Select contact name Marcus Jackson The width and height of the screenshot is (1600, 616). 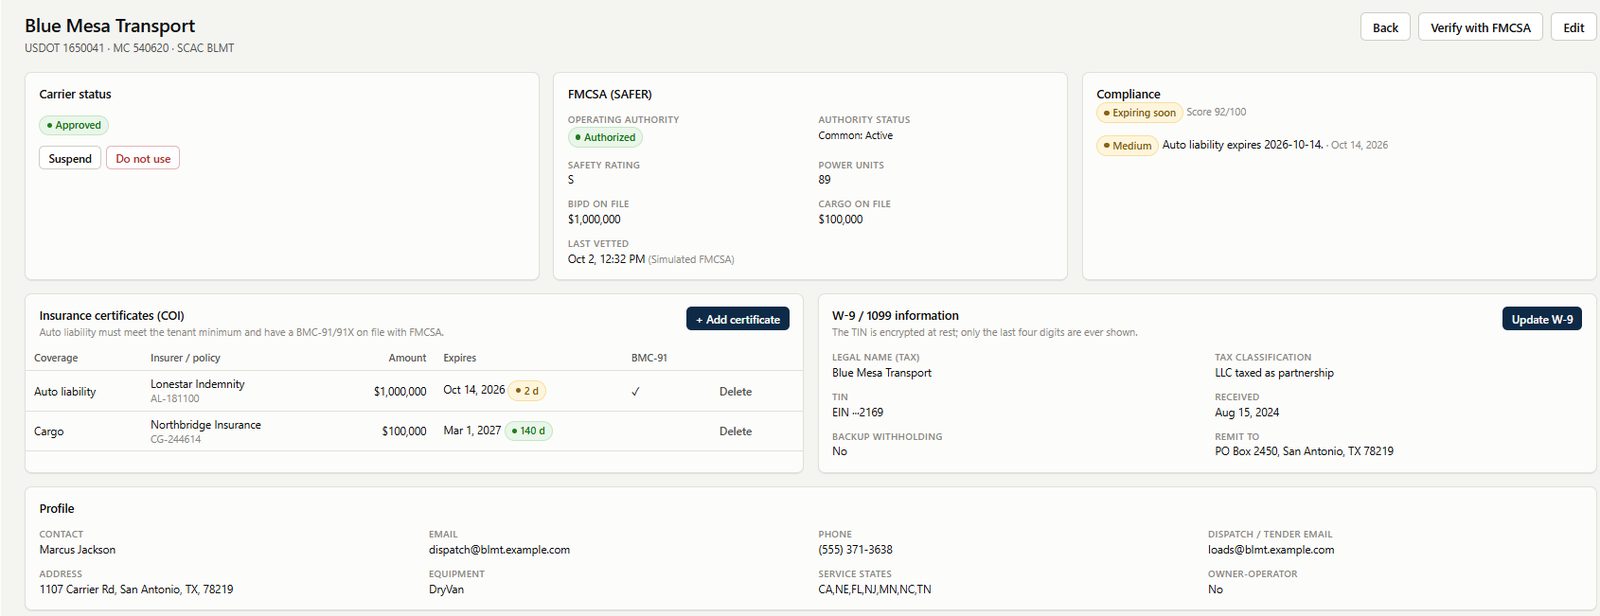pos(77,550)
